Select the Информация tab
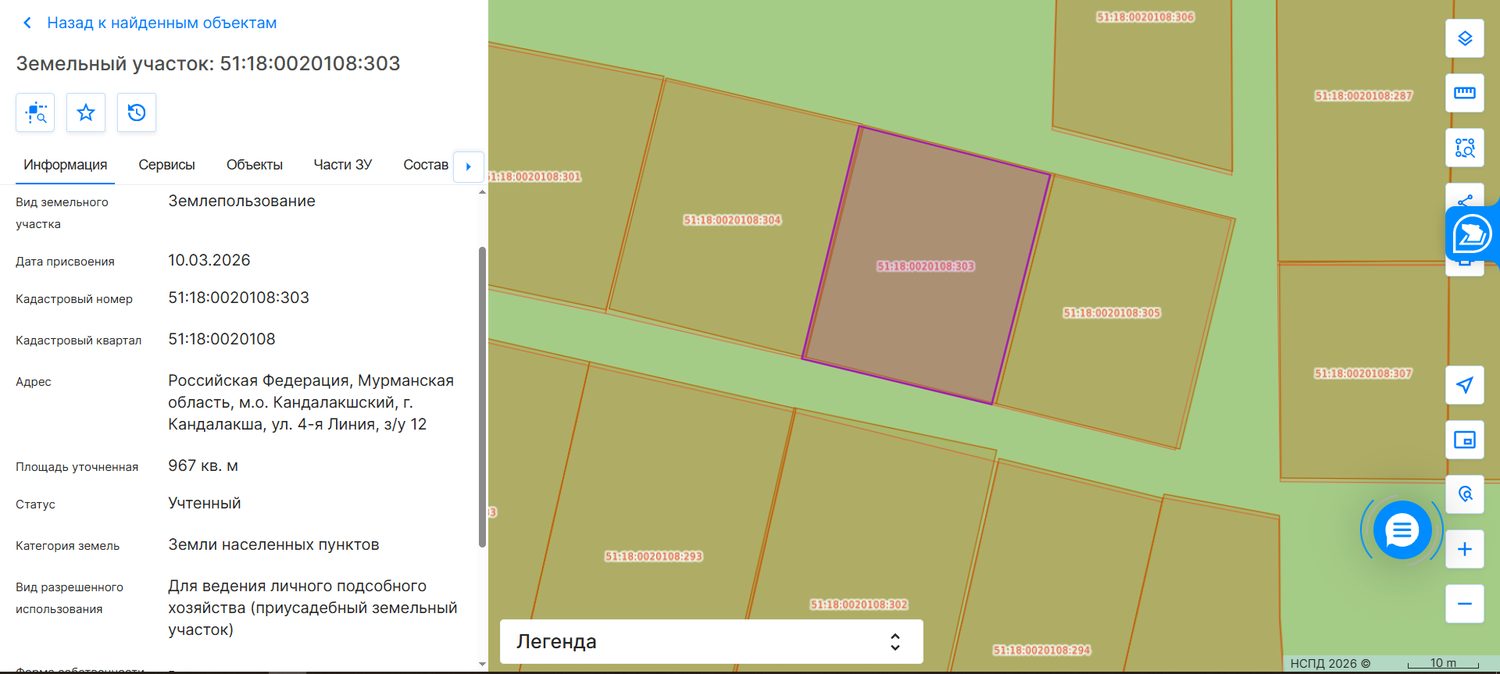The width and height of the screenshot is (1500, 674). coord(65,165)
